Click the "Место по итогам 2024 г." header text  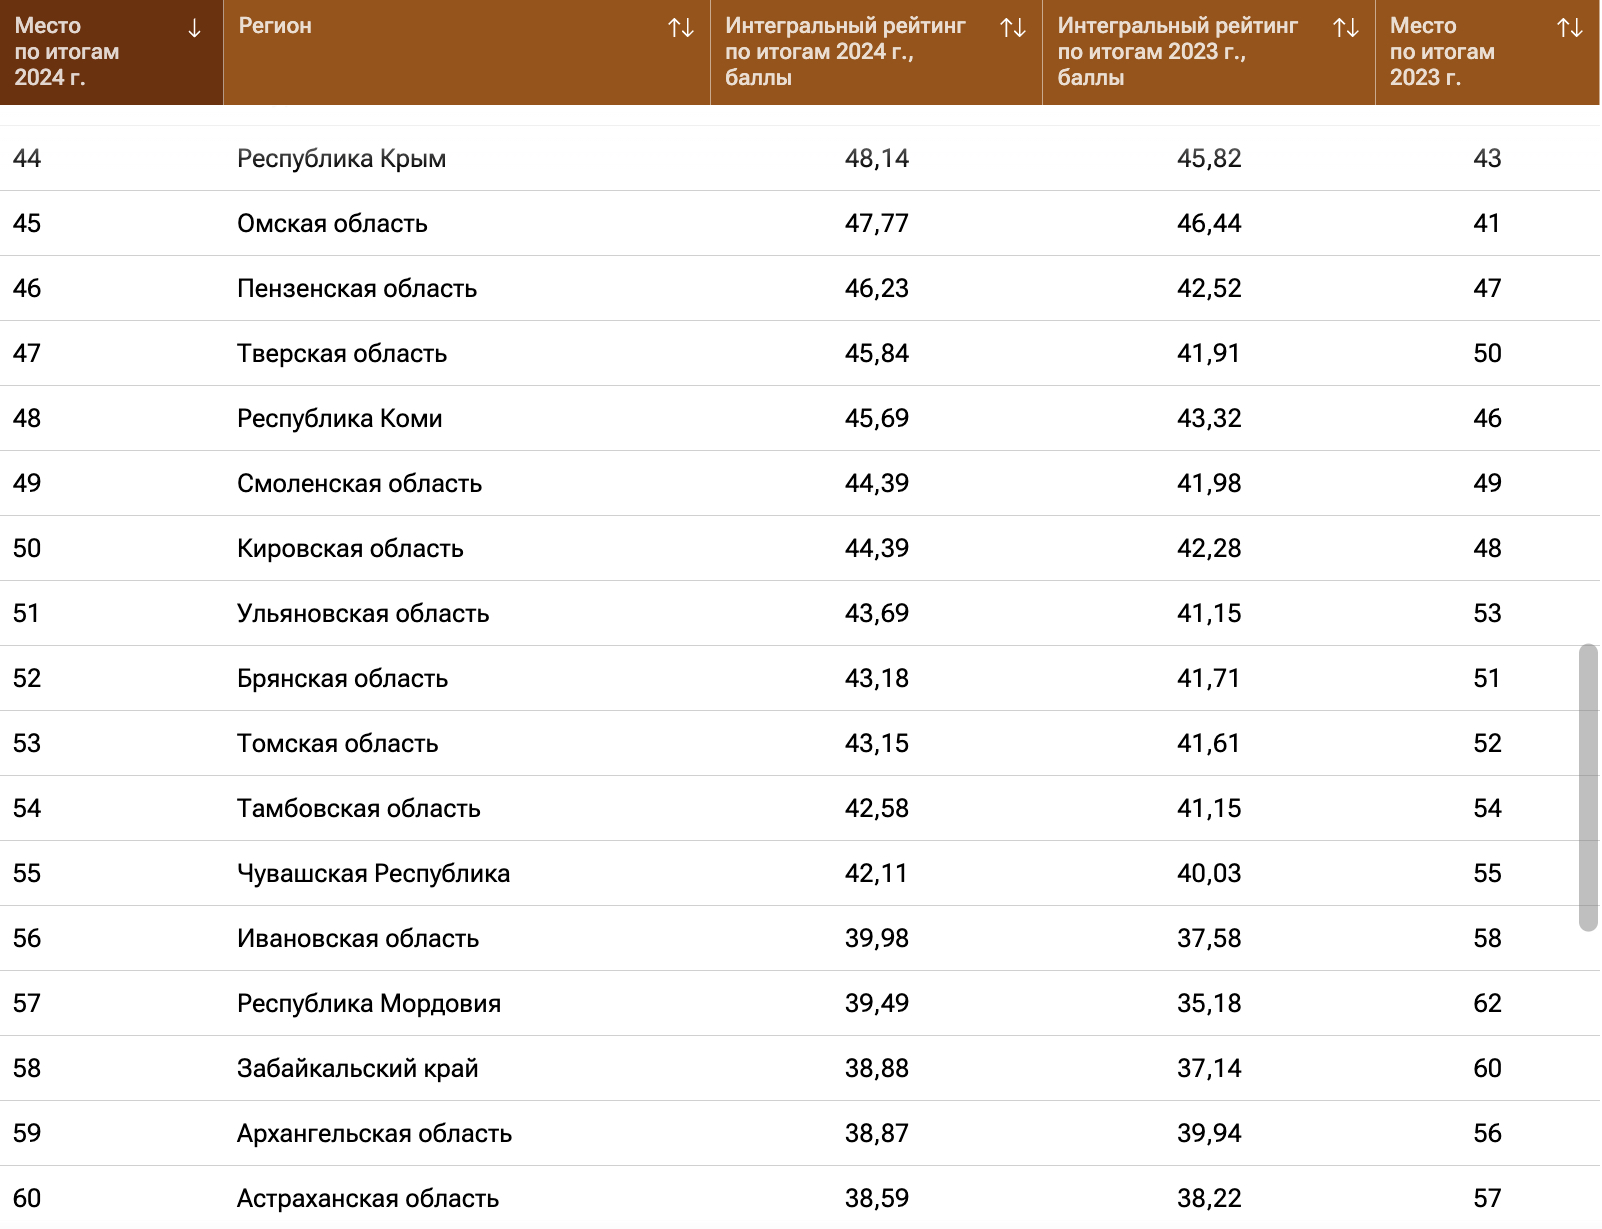pos(67,51)
